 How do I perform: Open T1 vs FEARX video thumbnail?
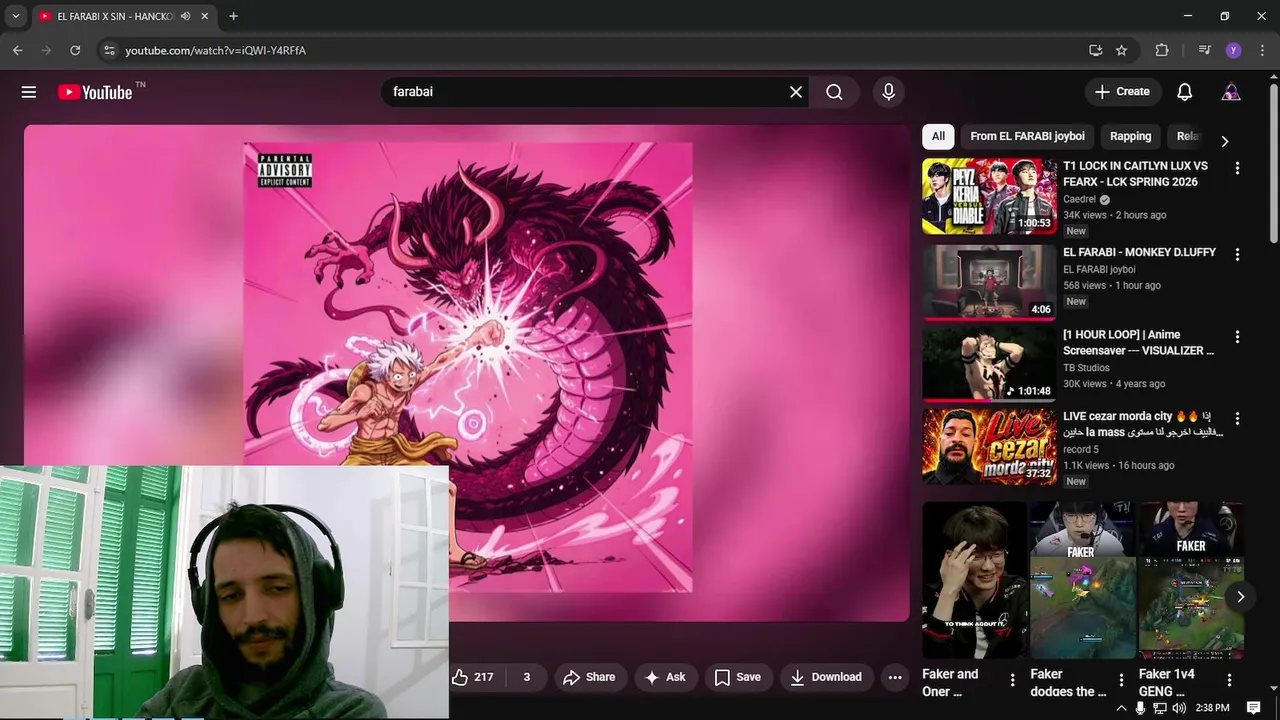[989, 196]
